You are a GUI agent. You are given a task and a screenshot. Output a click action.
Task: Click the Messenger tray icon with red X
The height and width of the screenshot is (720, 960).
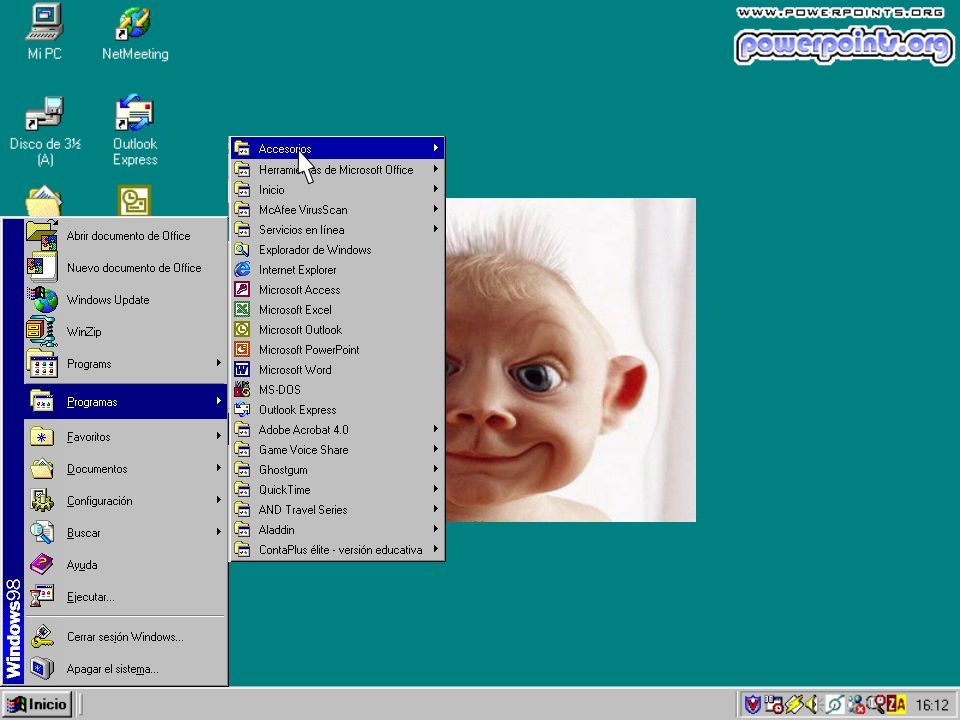pos(857,704)
